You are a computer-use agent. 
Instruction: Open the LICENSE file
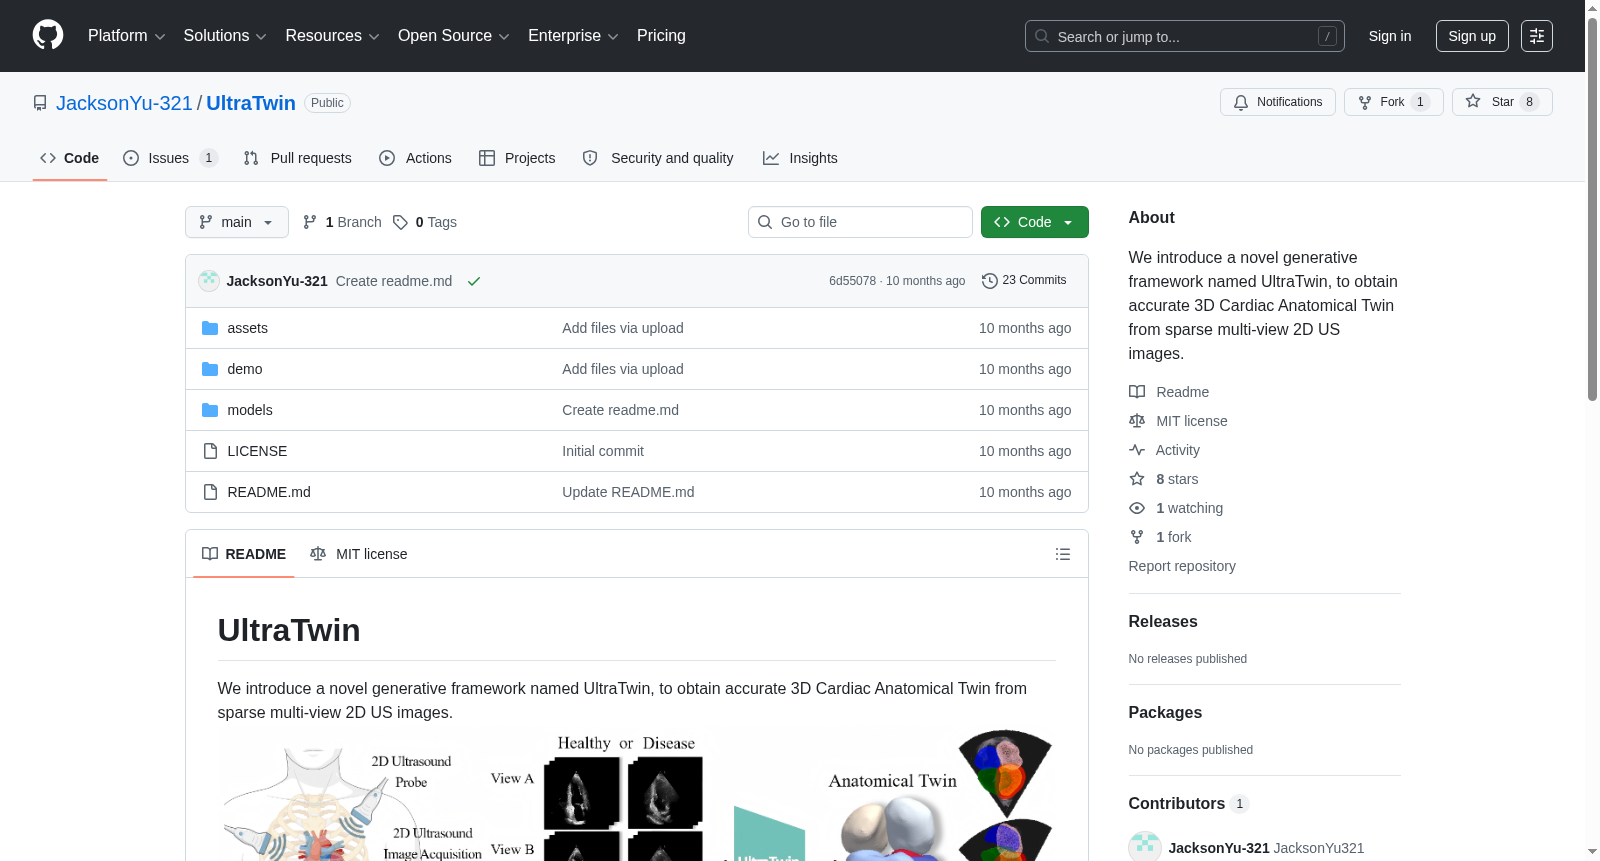pyautogui.click(x=257, y=451)
